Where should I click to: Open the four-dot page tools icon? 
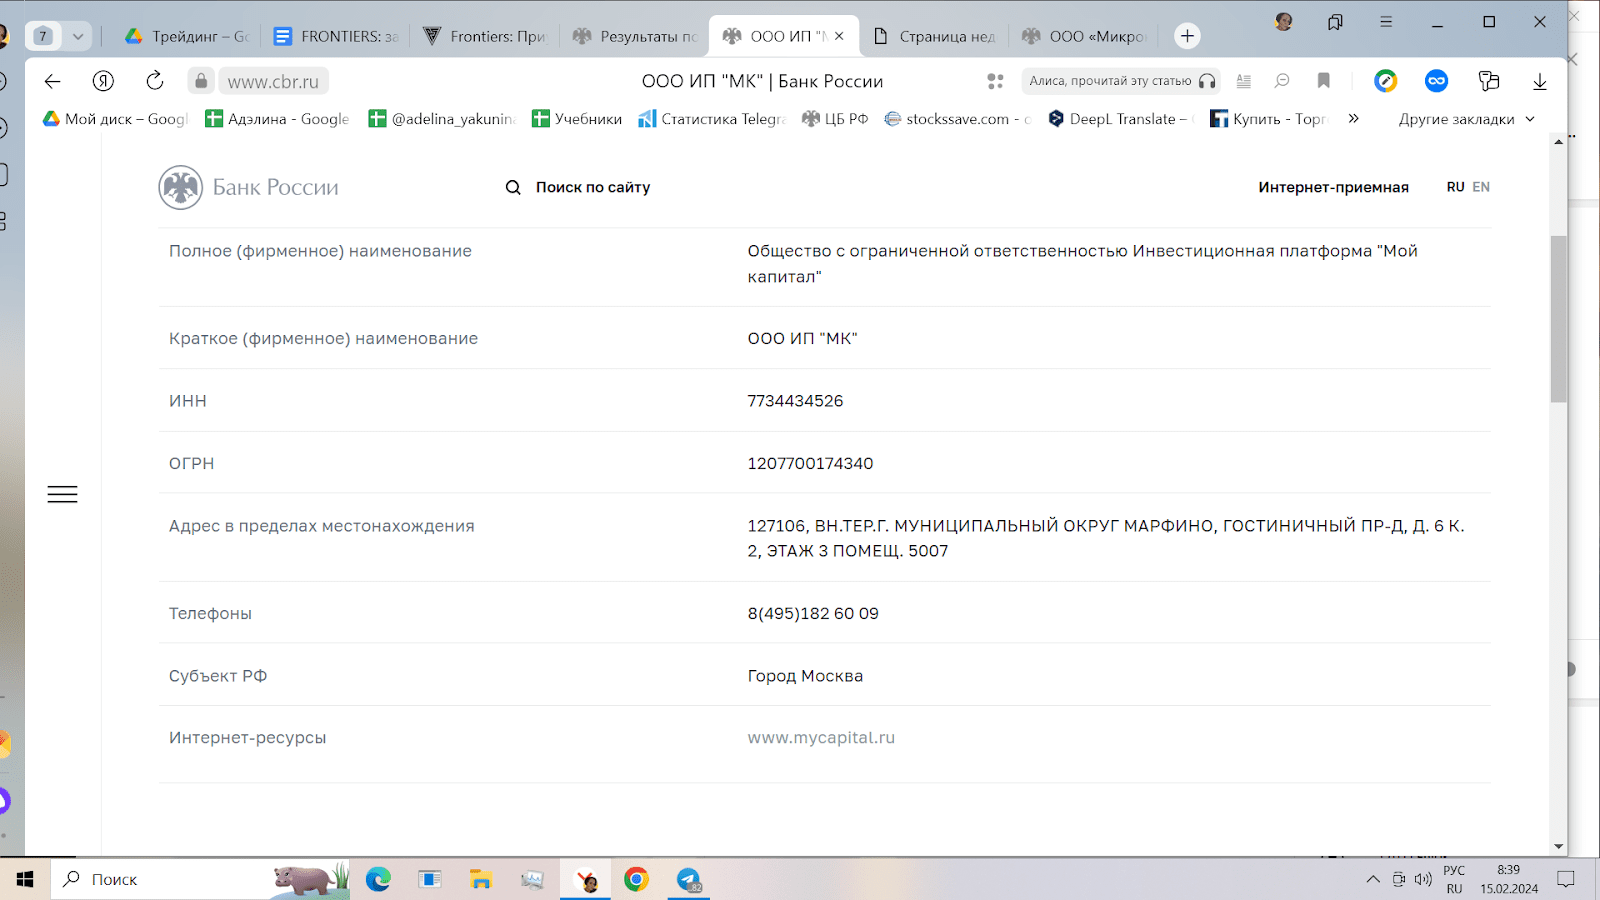pos(995,81)
